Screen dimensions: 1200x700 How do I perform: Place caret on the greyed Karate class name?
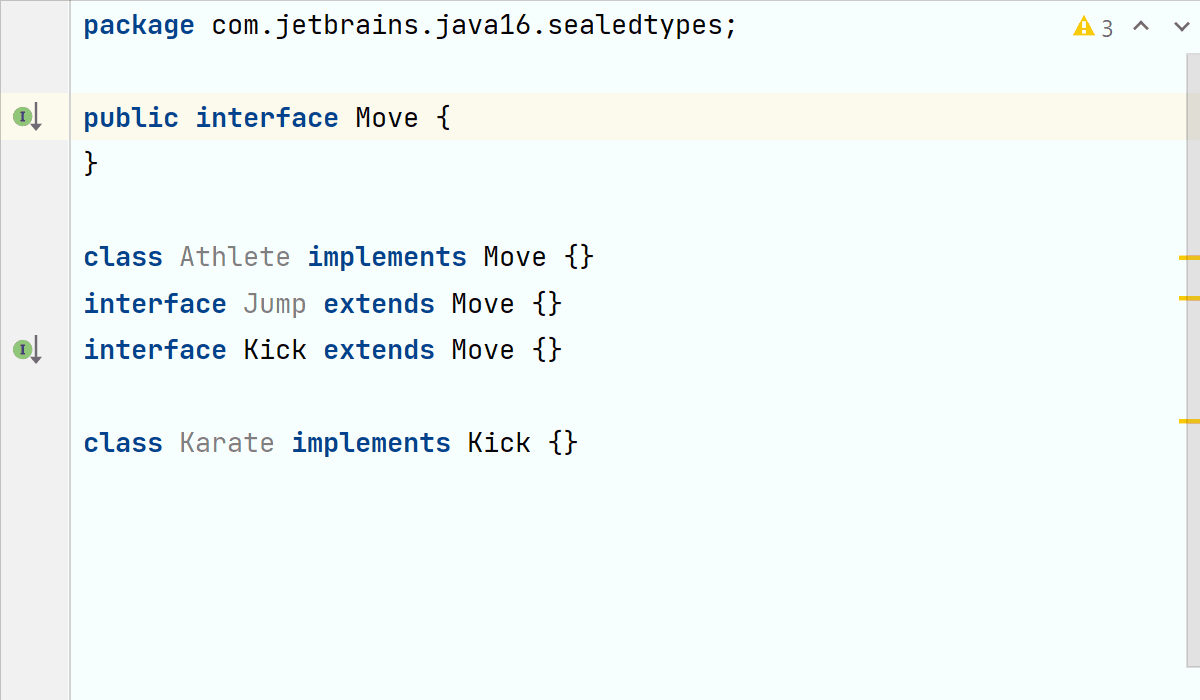tap(227, 443)
